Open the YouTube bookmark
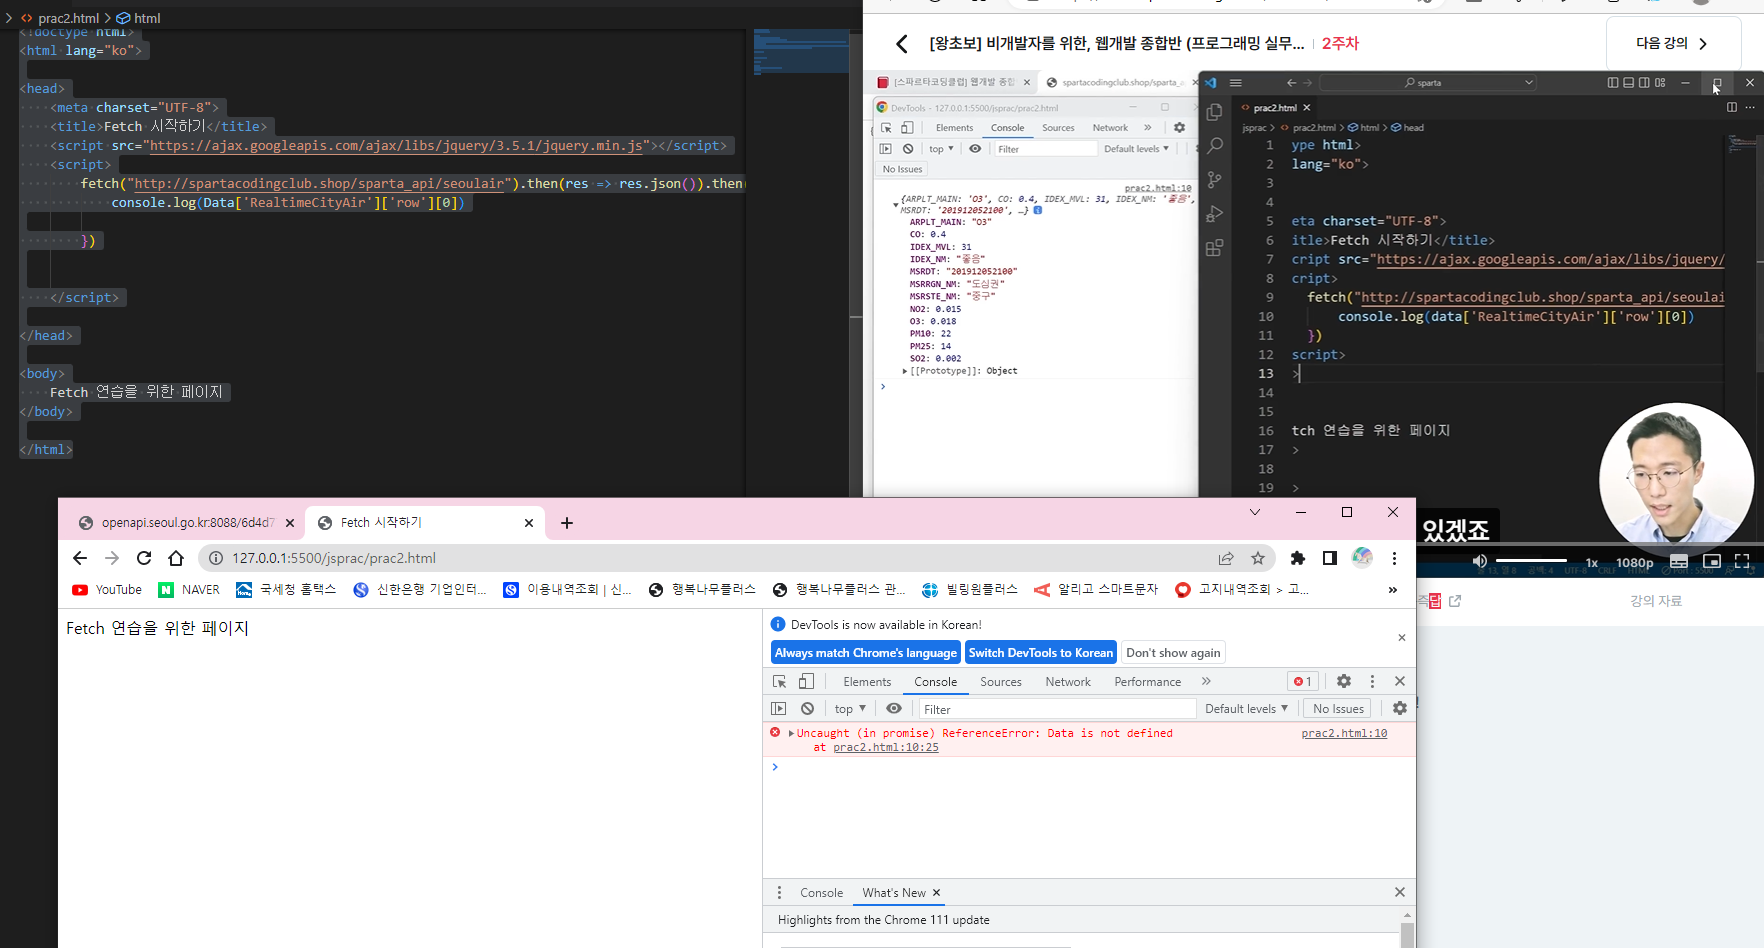Image resolution: width=1764 pixels, height=948 pixels. pos(107,590)
